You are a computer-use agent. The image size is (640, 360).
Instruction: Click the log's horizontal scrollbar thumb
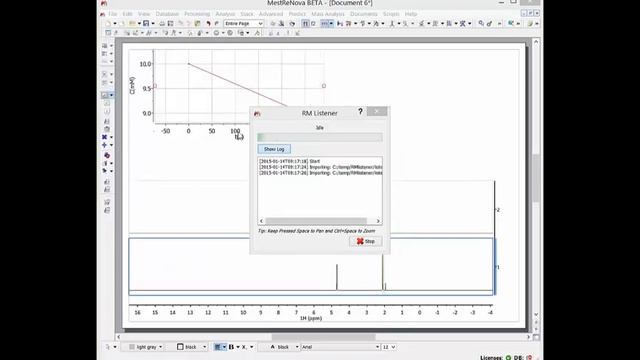click(x=316, y=221)
